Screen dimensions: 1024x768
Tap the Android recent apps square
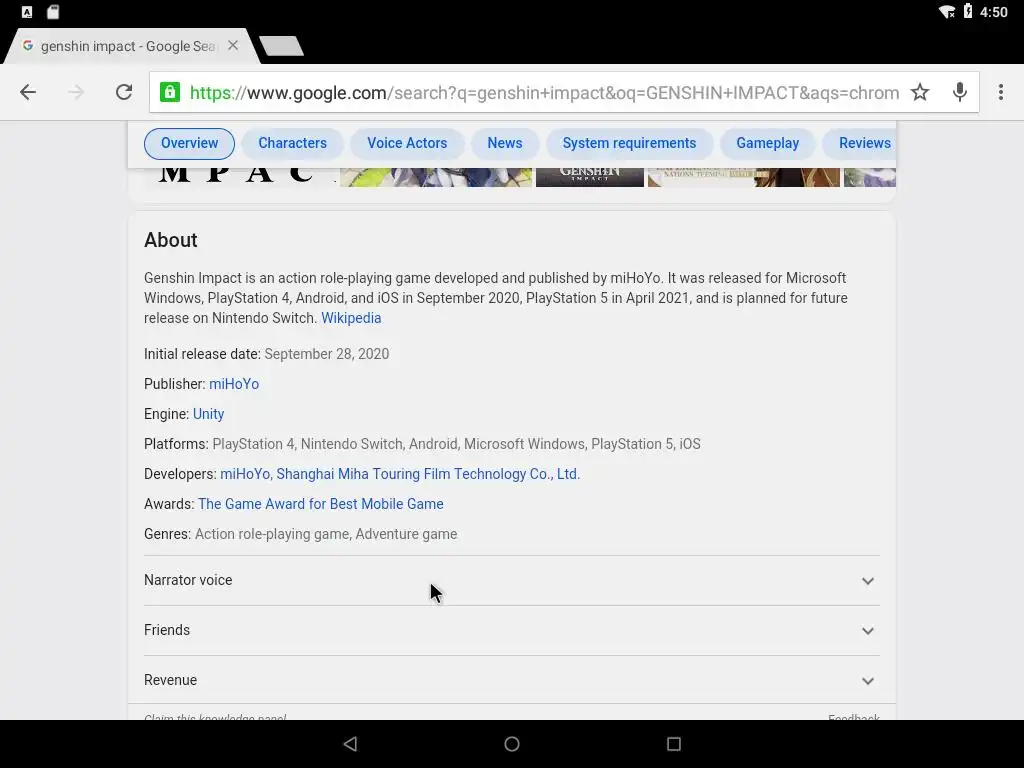coord(674,744)
